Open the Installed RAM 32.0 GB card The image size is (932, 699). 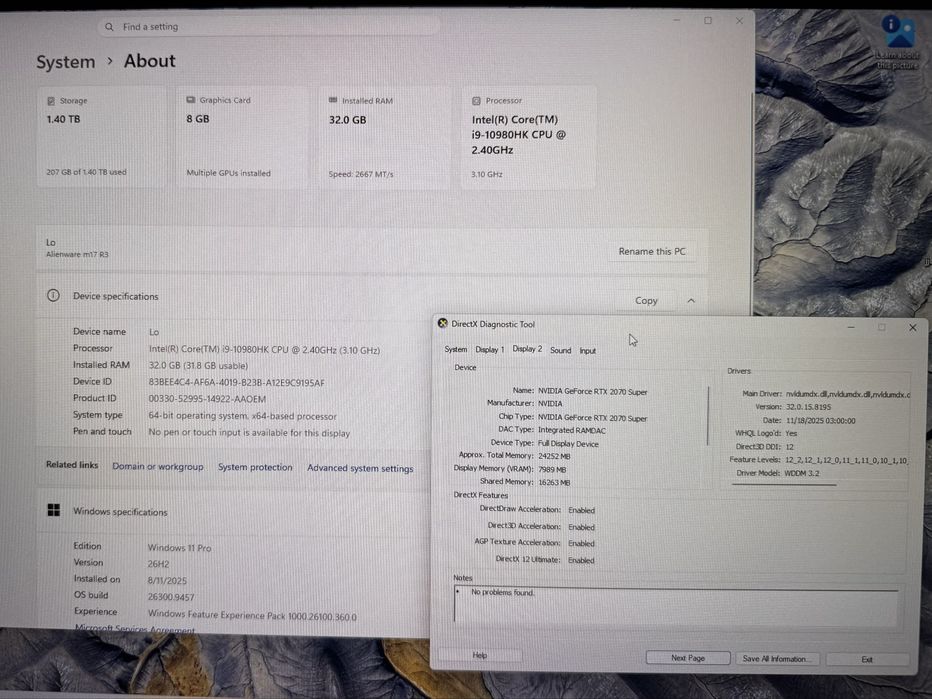385,137
